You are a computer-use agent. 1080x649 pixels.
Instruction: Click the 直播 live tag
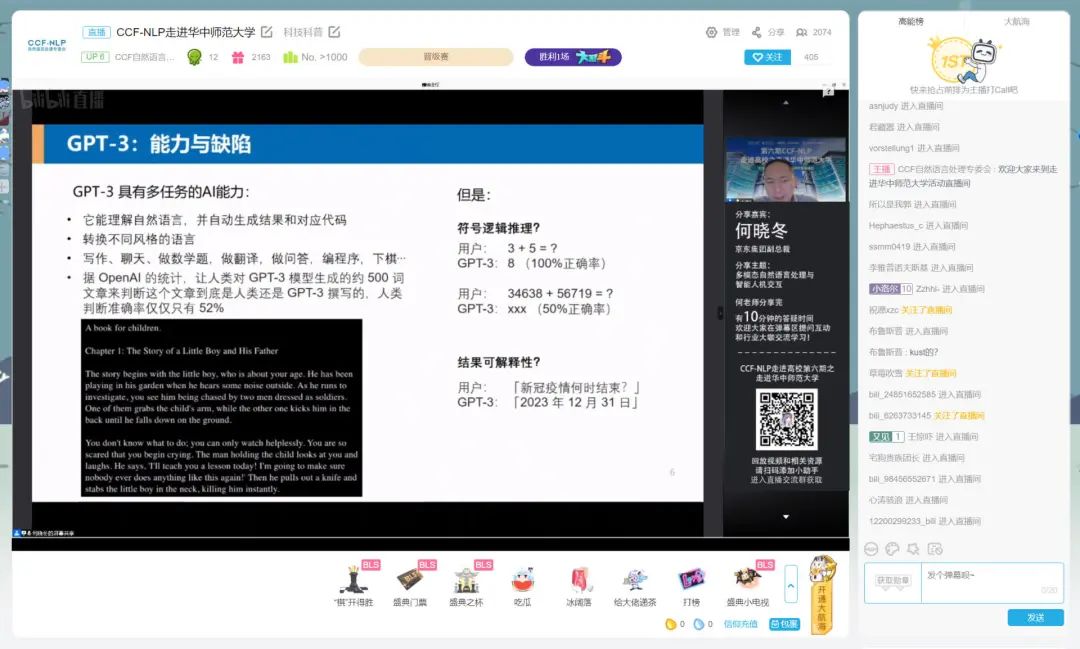coord(96,32)
